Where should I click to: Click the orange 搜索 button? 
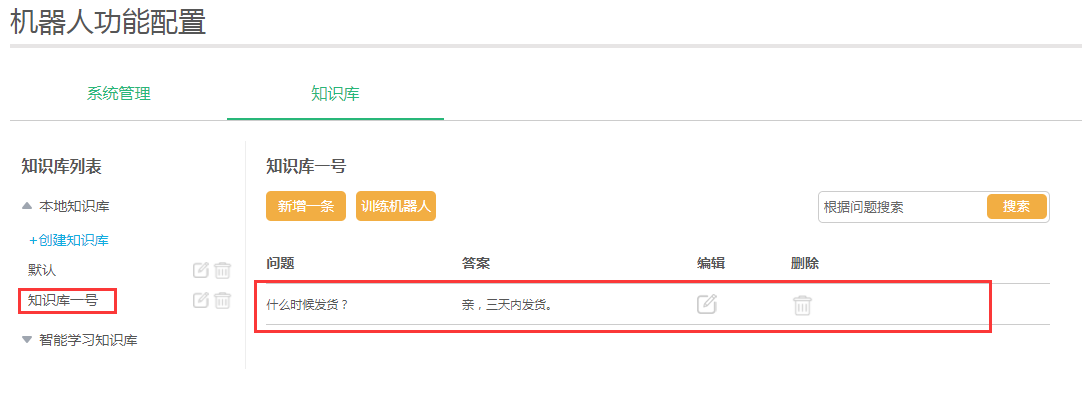pos(1016,206)
